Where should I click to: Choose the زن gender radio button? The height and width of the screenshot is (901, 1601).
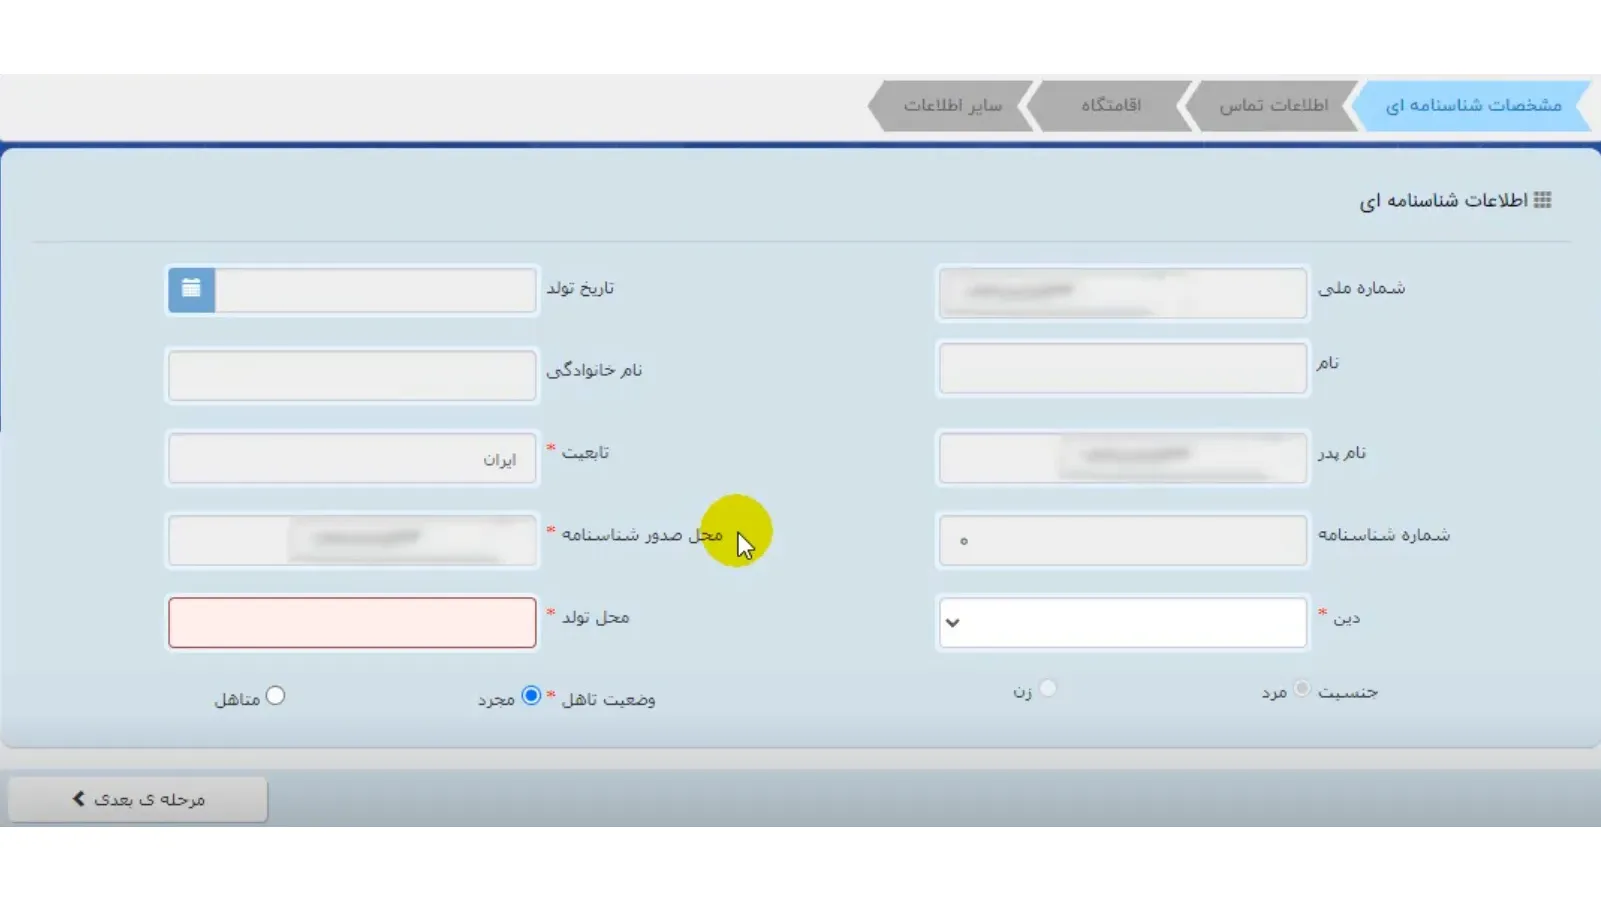coord(1047,688)
